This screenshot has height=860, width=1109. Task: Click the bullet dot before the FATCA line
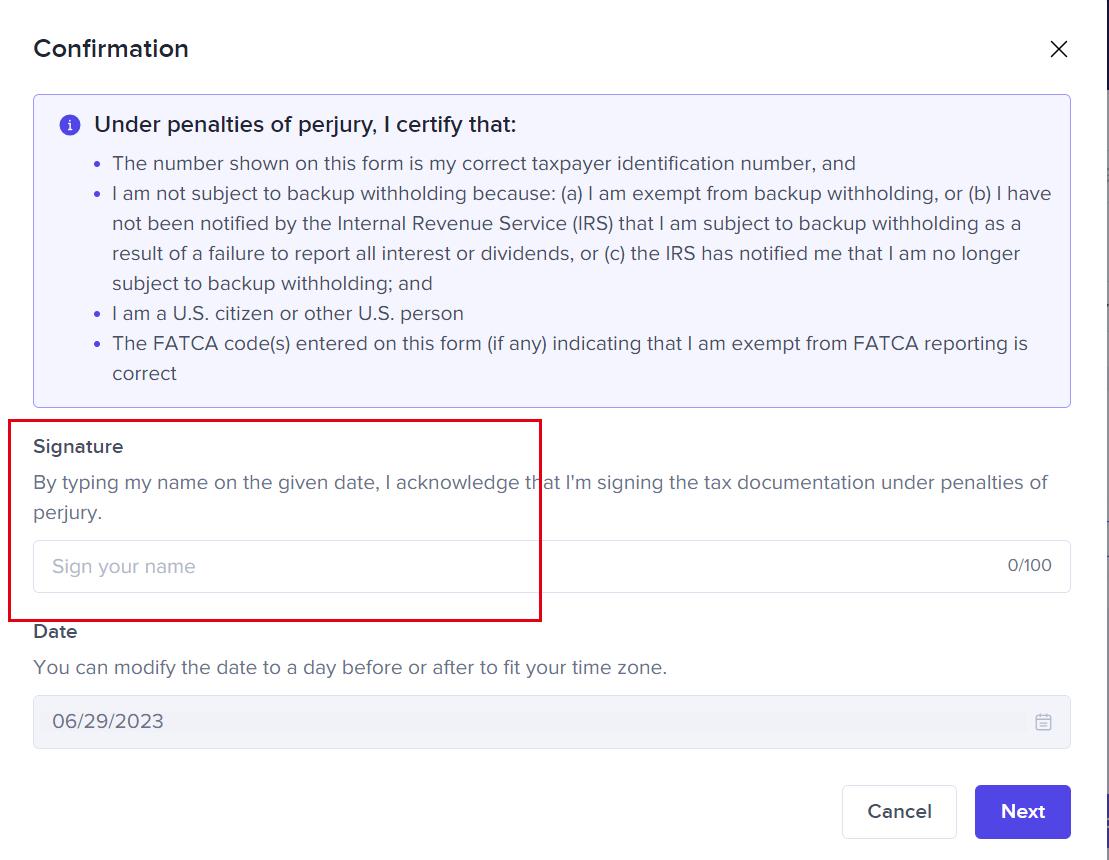tap(98, 344)
